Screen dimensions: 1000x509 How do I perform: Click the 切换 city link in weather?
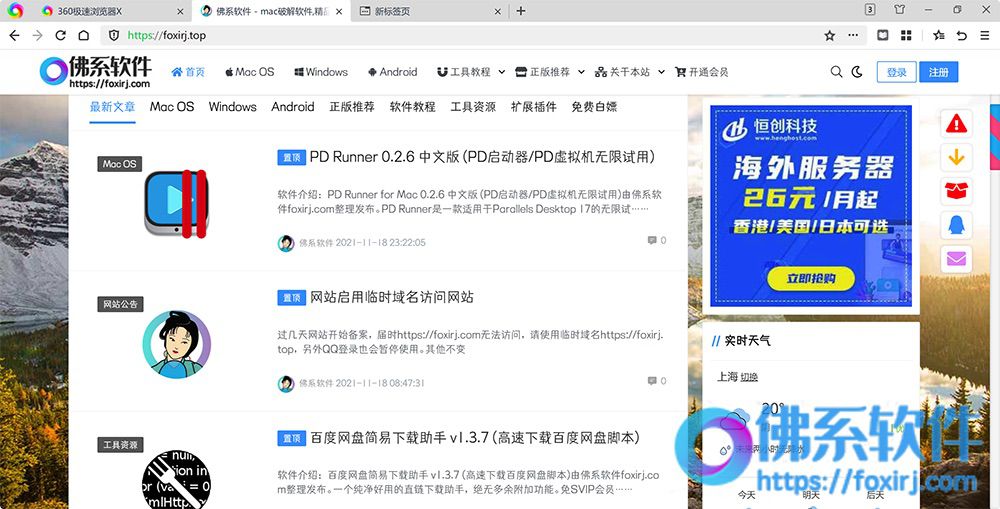(749, 377)
